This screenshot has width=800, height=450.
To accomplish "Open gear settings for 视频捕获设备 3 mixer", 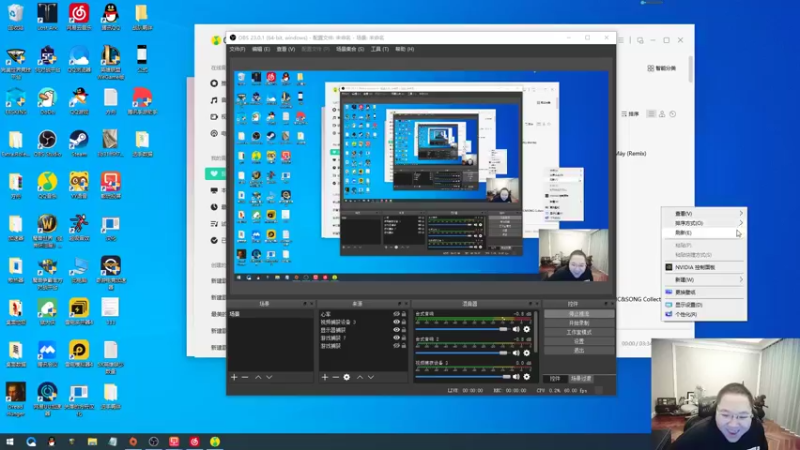I will (527, 377).
